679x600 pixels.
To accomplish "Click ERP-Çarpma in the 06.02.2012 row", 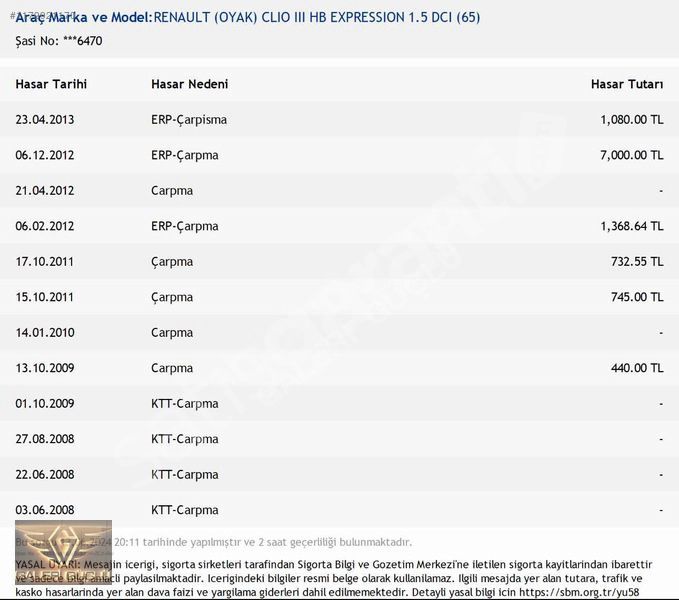I will (184, 226).
